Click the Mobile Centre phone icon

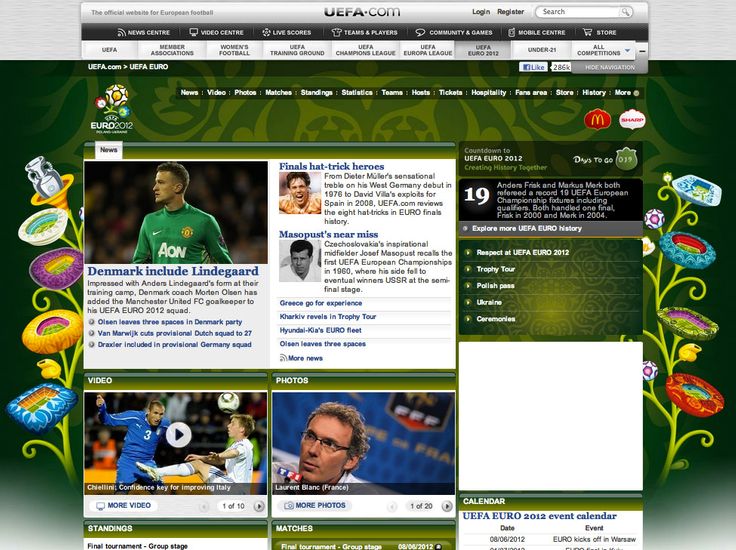click(512, 32)
